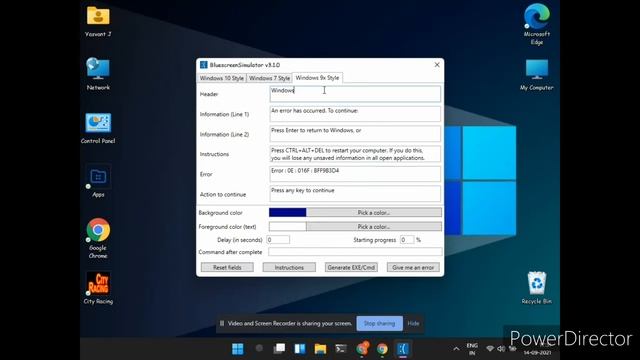Open the taskbar clock showing 14-09-2021
640x360 pixels.
tap(538, 349)
